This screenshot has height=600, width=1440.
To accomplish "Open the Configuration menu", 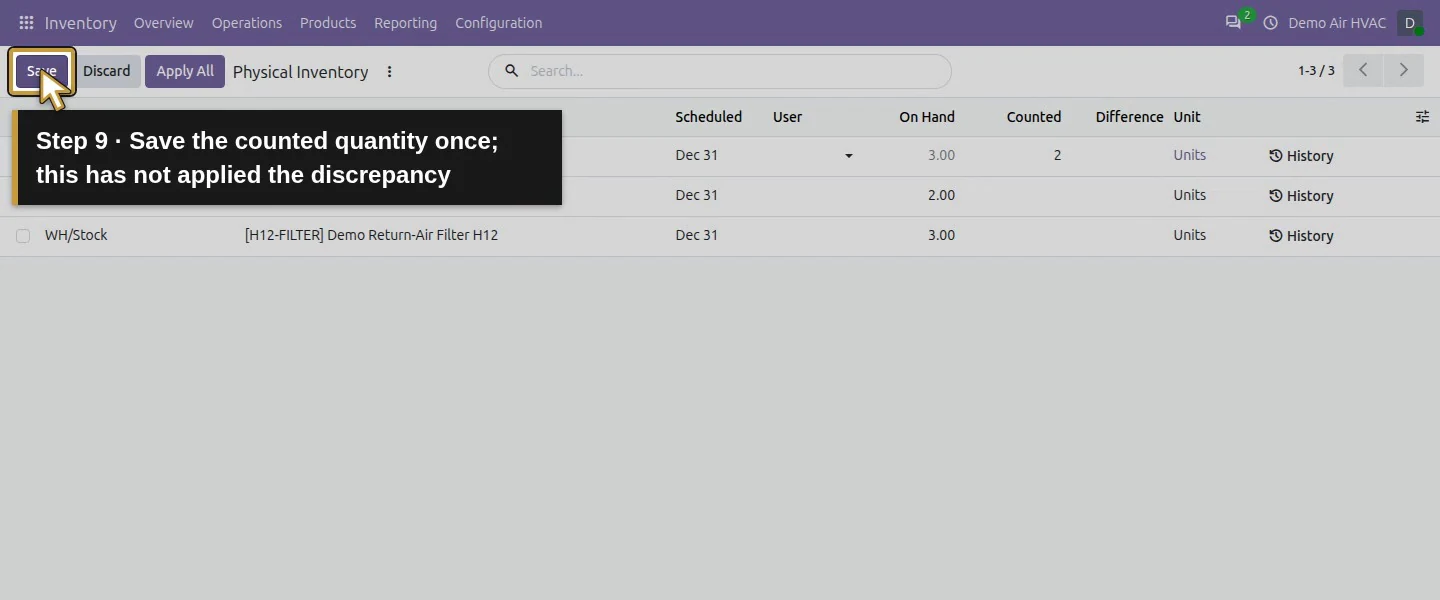I will [x=499, y=23].
